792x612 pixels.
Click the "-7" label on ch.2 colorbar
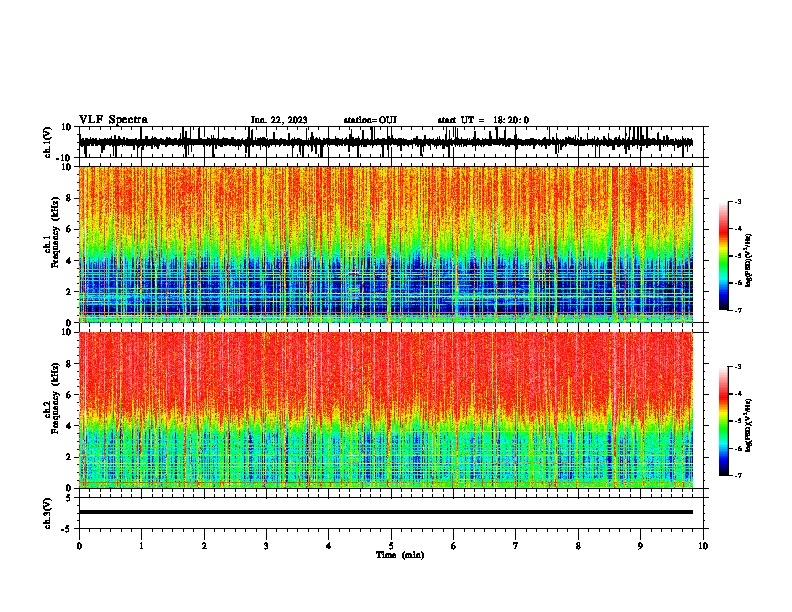737,476
